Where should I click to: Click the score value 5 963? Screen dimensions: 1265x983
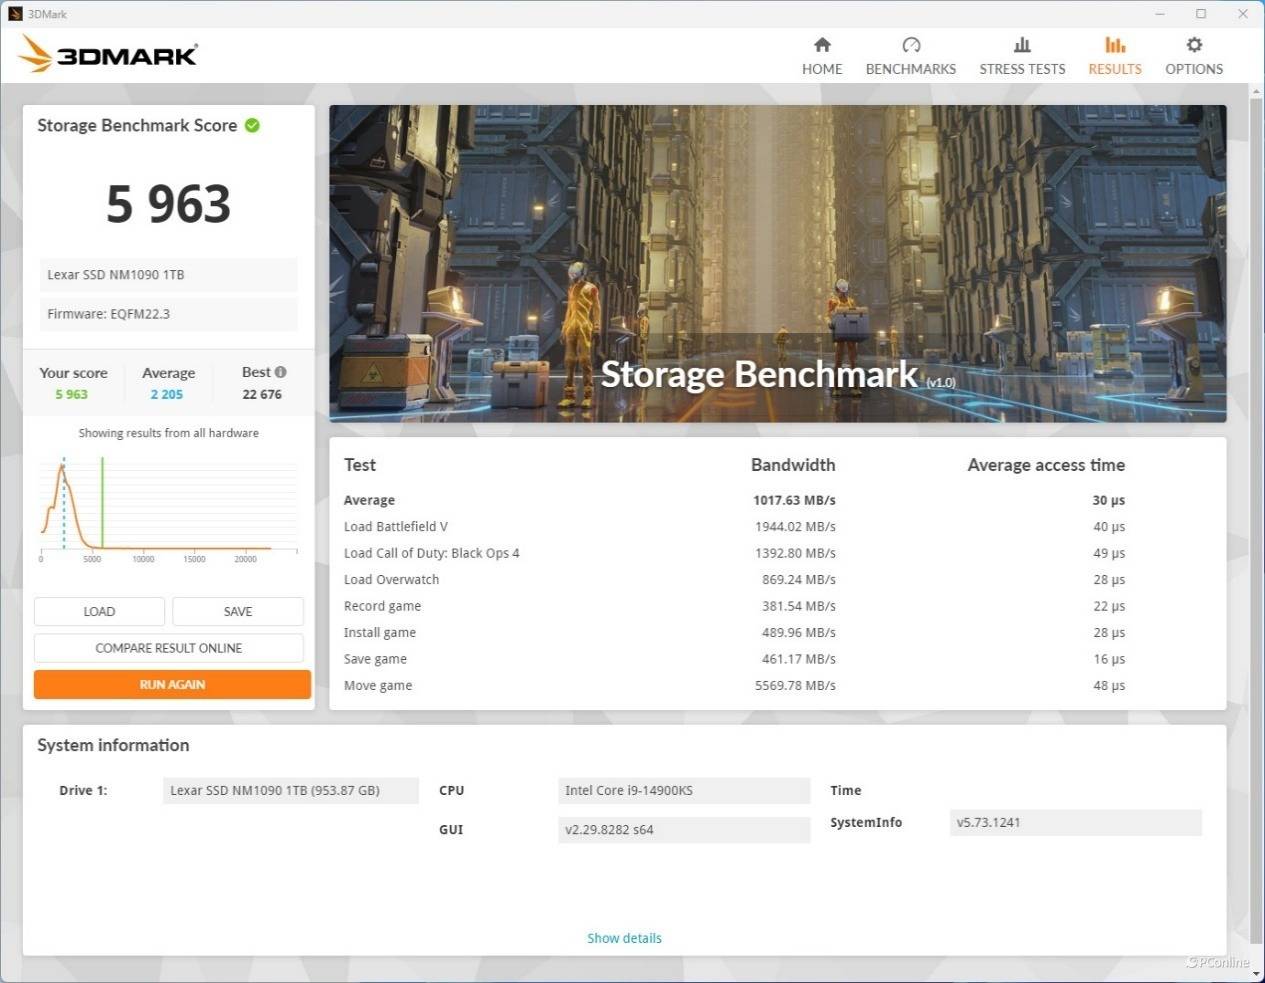point(169,204)
